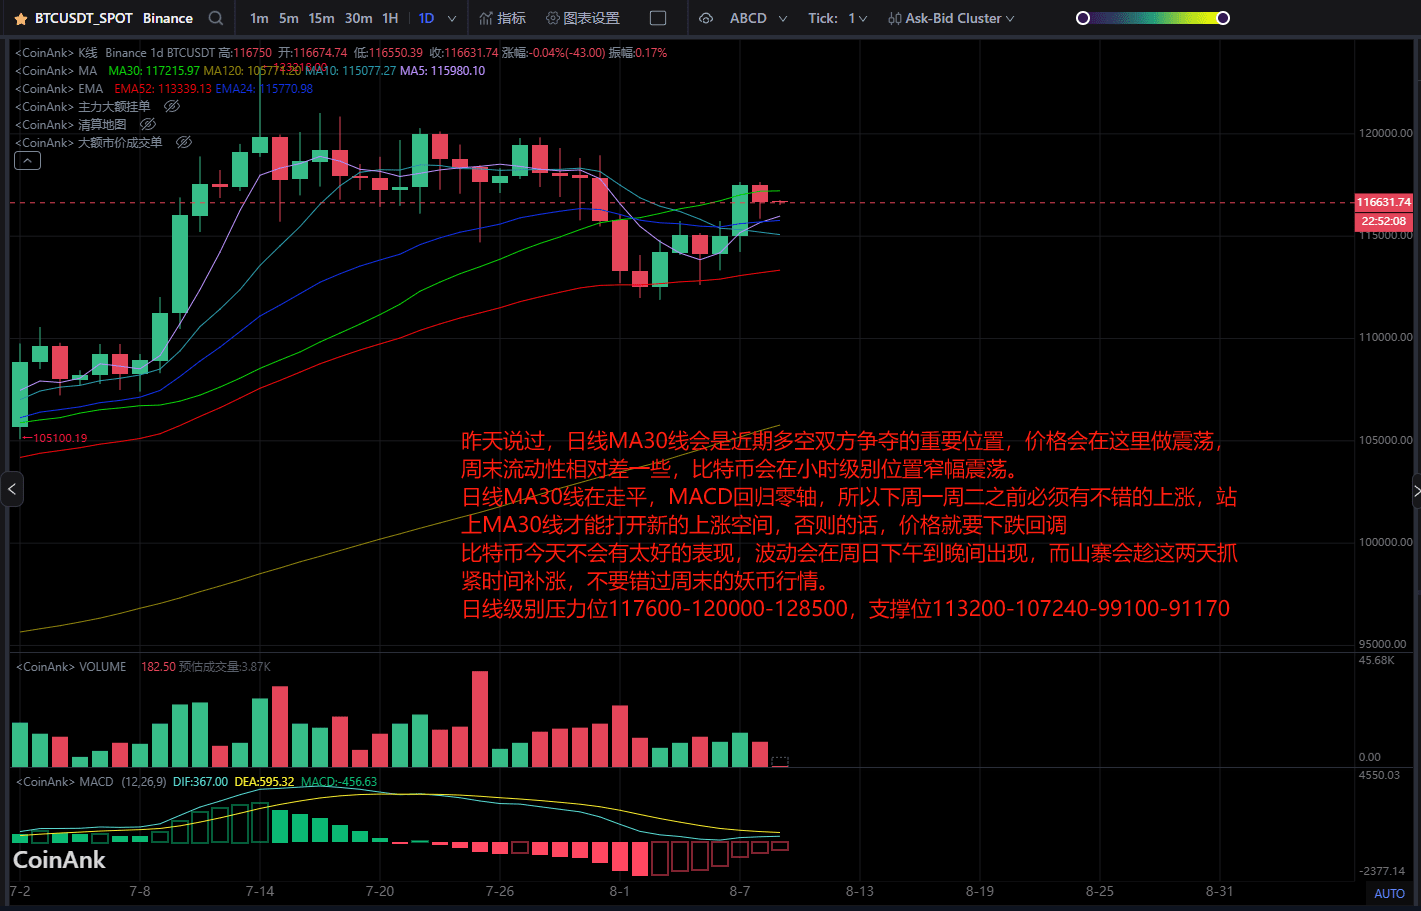Select the 5m timeframe
The image size is (1421, 911).
[288, 18]
